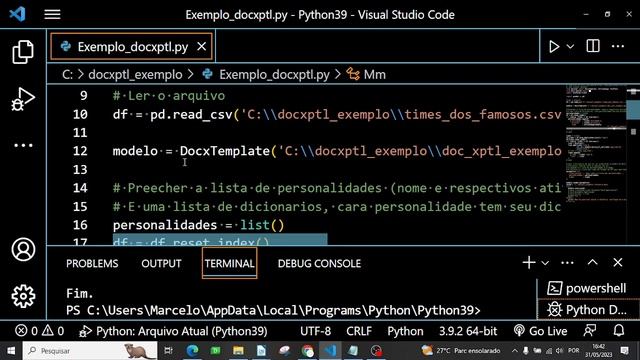Screen dimensions: 640x360
Task: Create a new terminal with the plus icon
Action: (x=529, y=262)
